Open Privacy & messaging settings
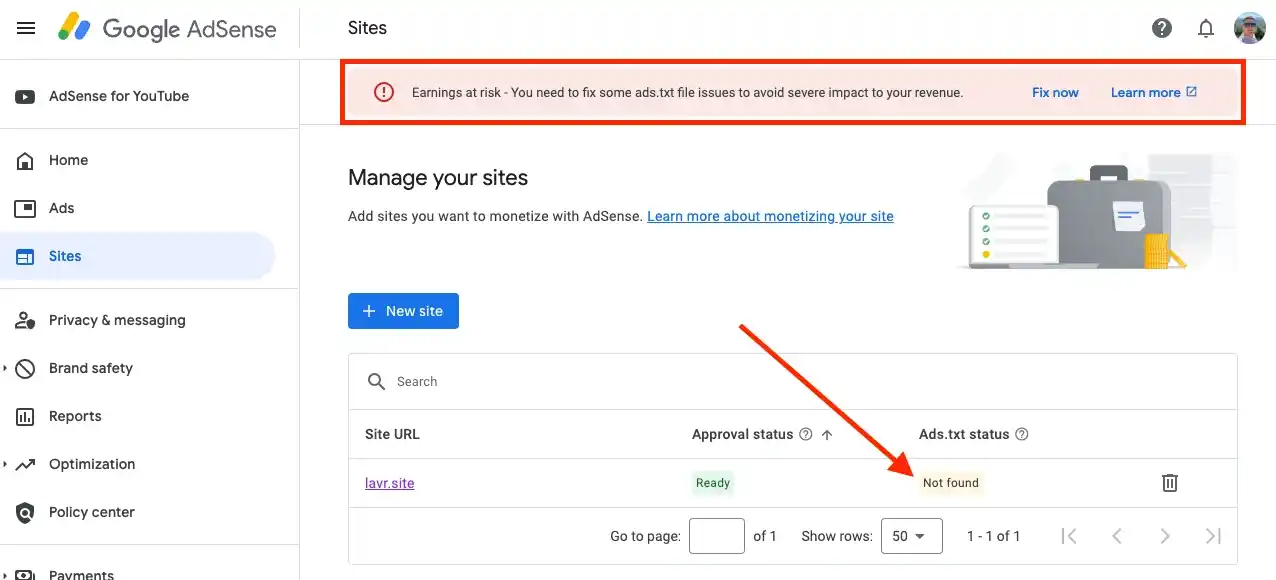1276x580 pixels. [x=116, y=320]
